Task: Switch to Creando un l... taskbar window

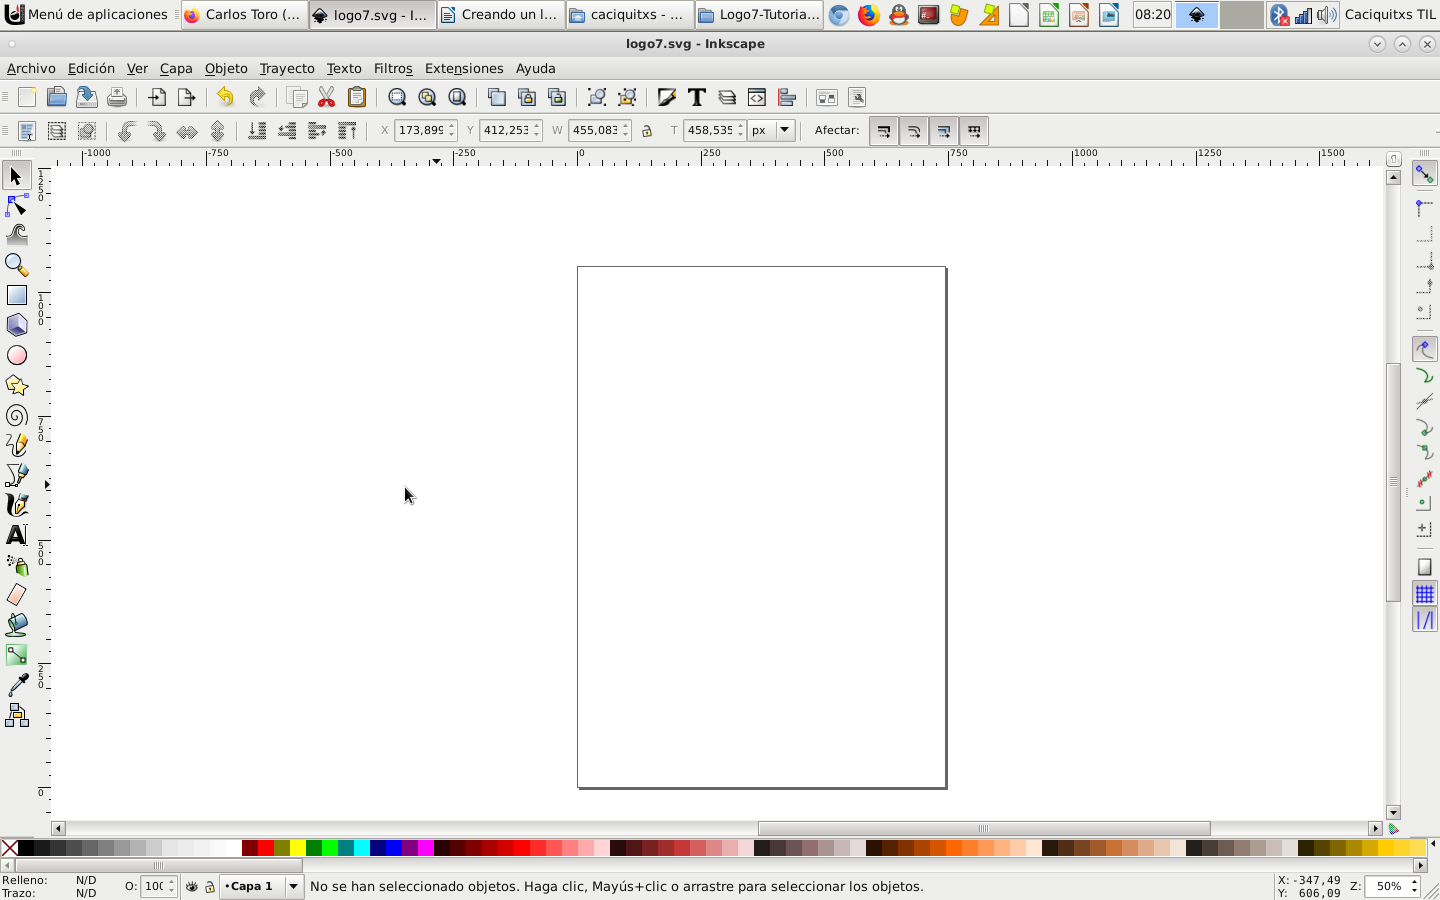Action: pos(501,14)
